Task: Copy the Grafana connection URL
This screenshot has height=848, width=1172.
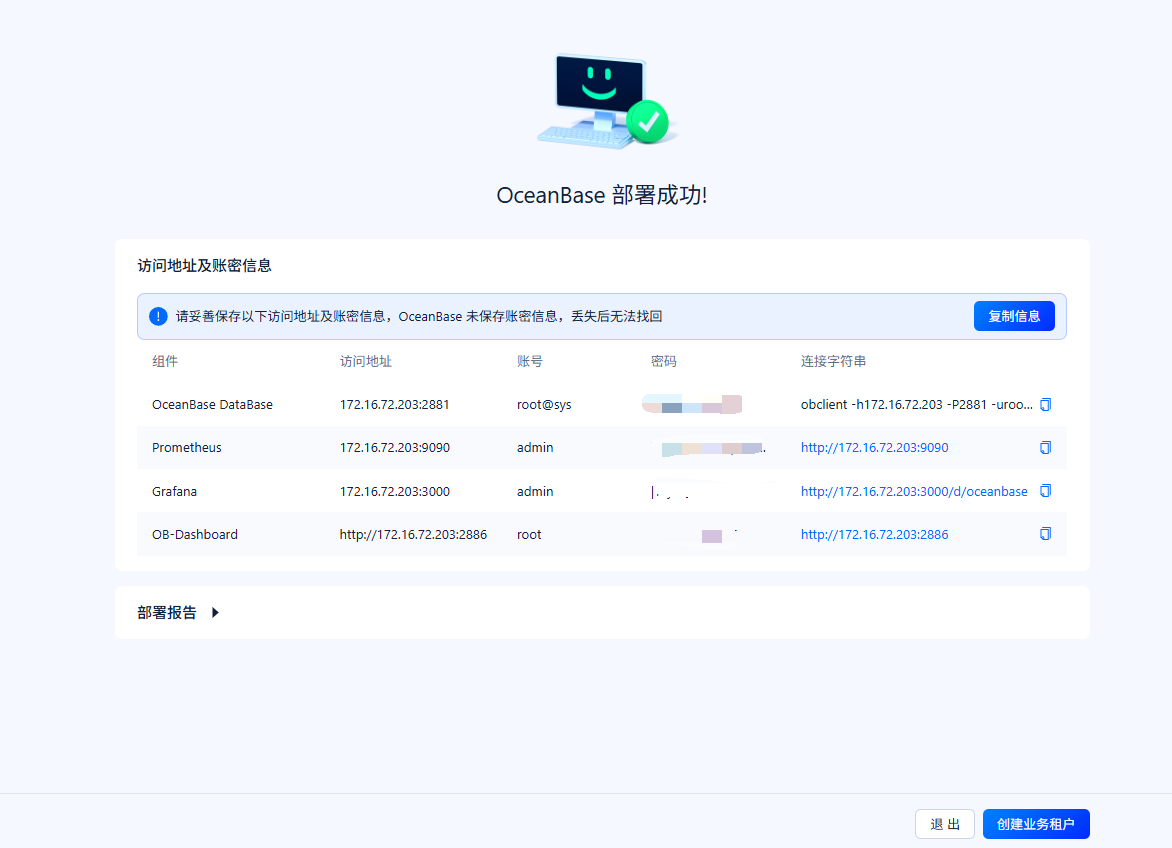Action: click(1046, 491)
